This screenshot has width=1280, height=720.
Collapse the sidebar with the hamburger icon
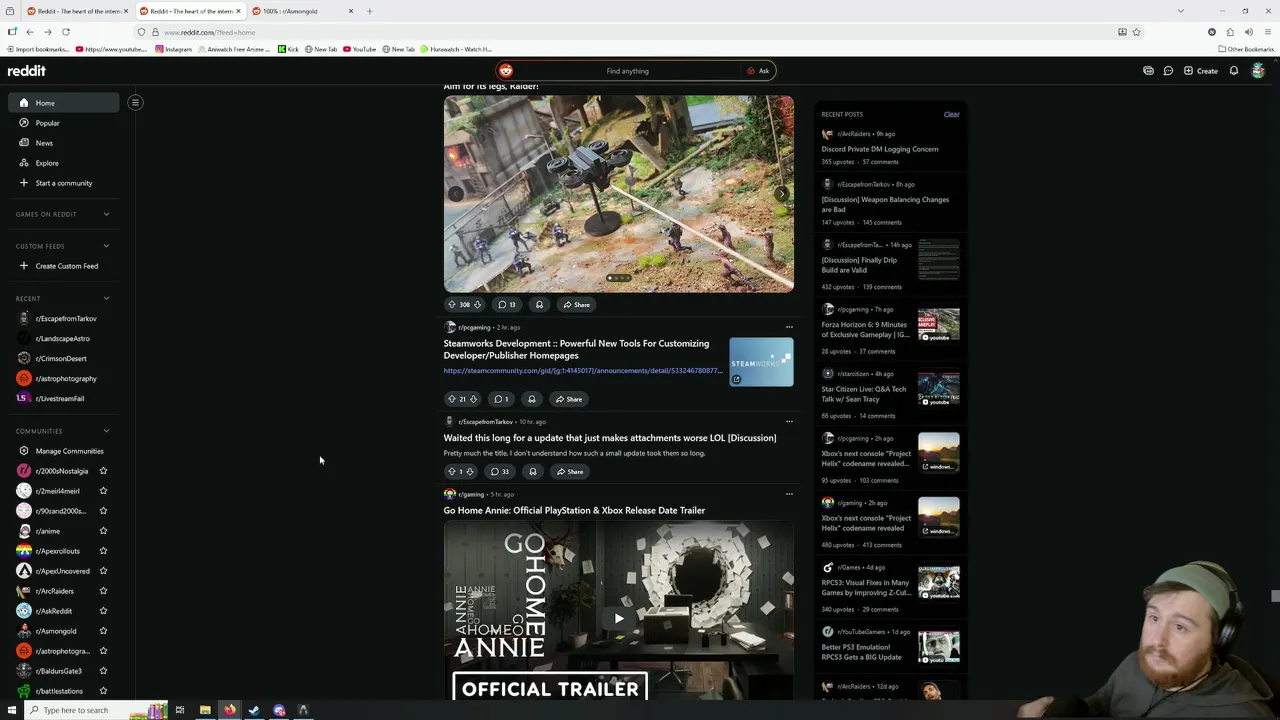coord(135,102)
